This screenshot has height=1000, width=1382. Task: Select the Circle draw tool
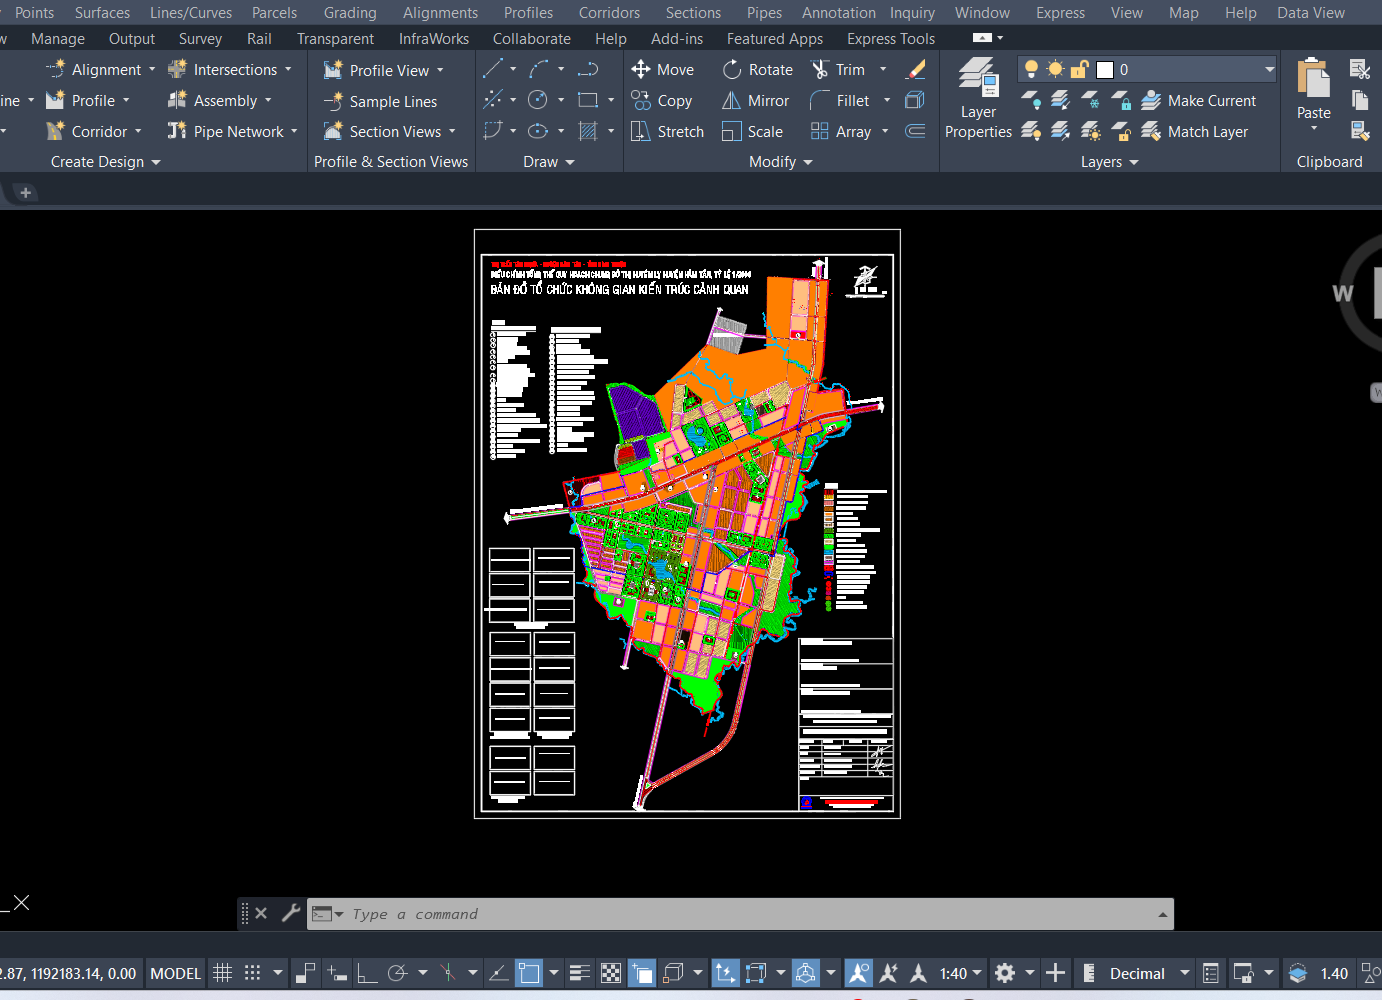click(x=538, y=100)
